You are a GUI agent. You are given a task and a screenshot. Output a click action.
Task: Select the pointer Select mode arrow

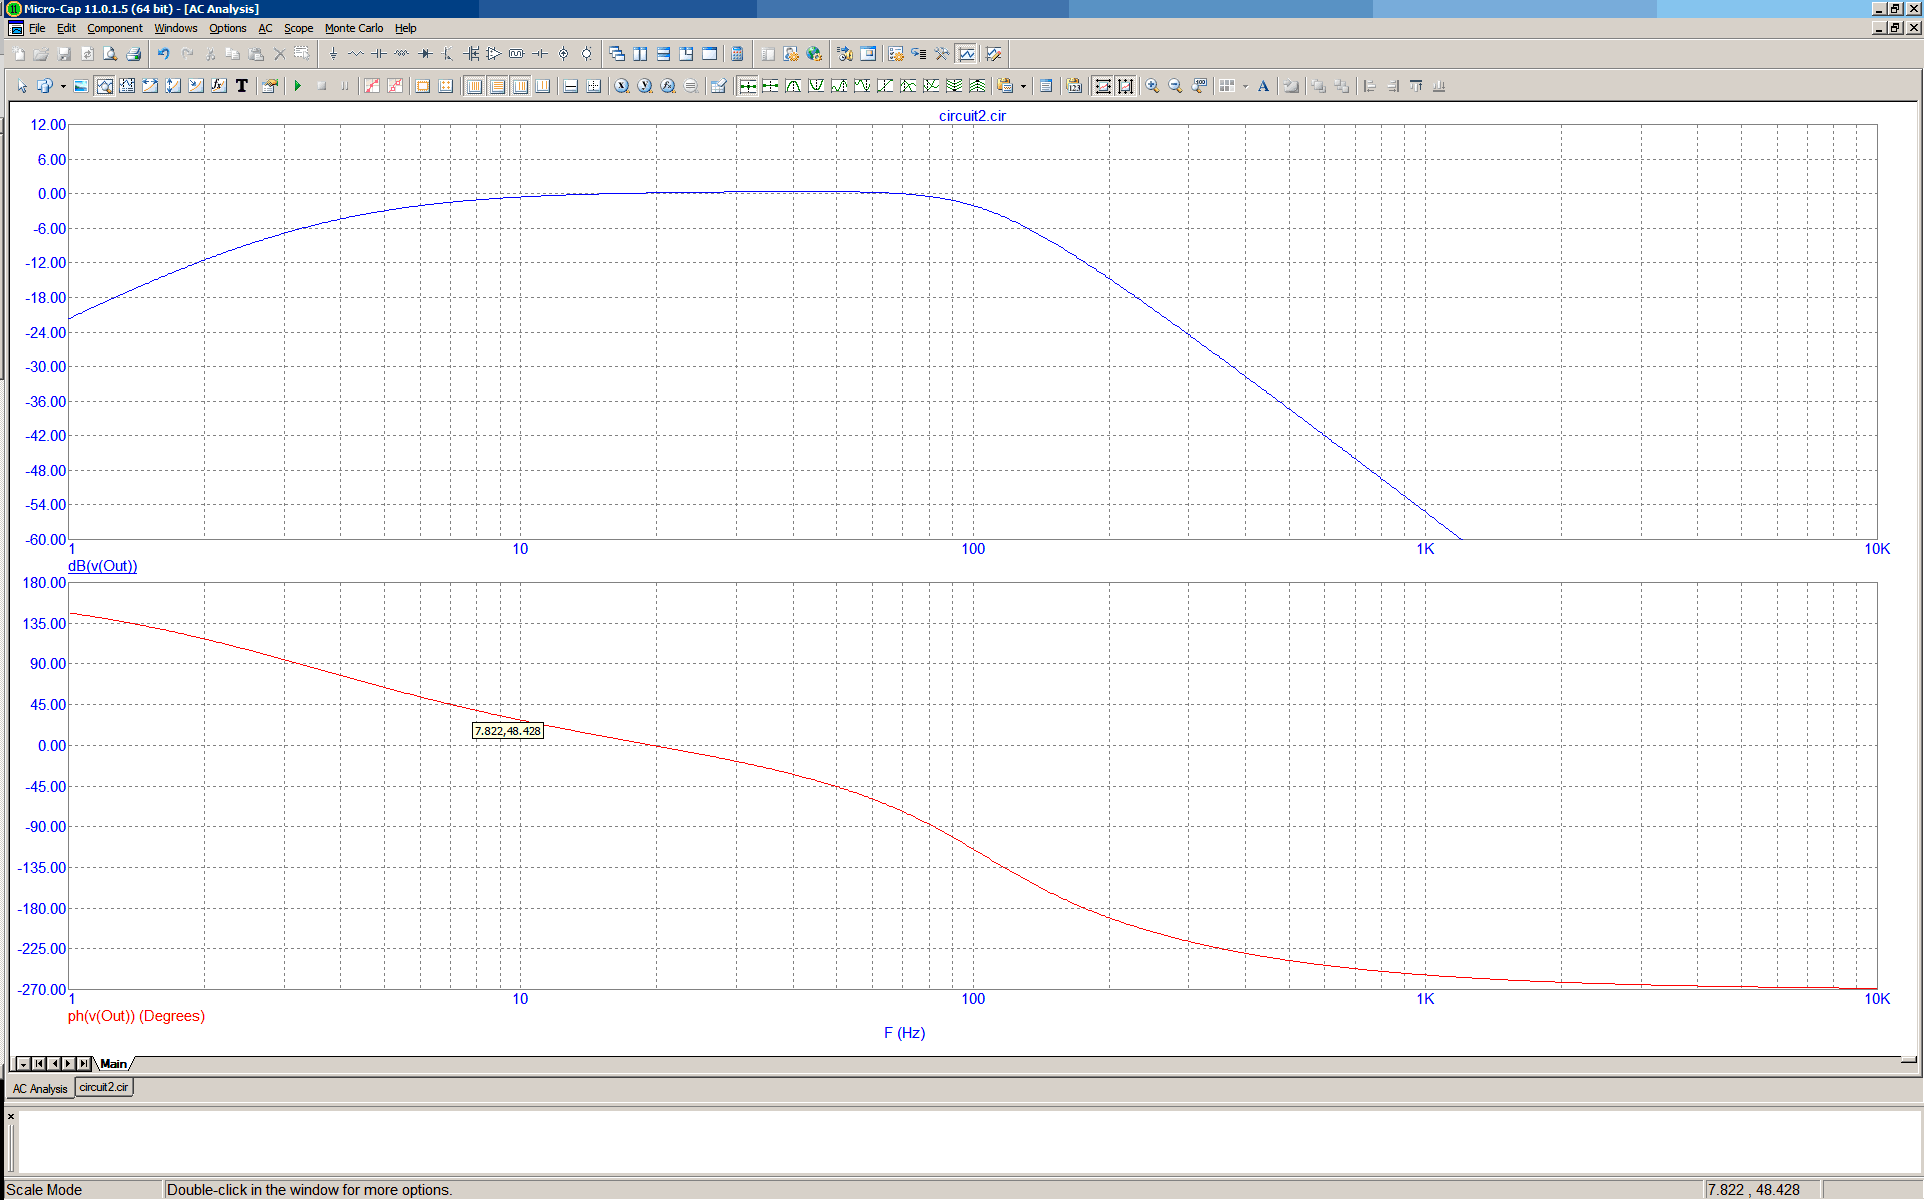22,86
